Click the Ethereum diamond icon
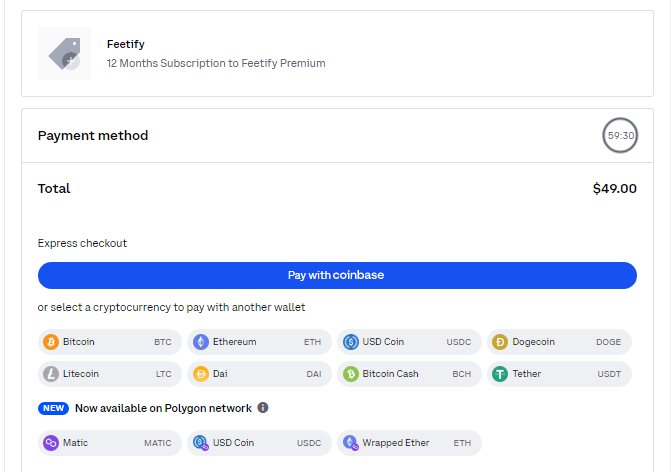The height and width of the screenshot is (472, 671). [x=201, y=342]
